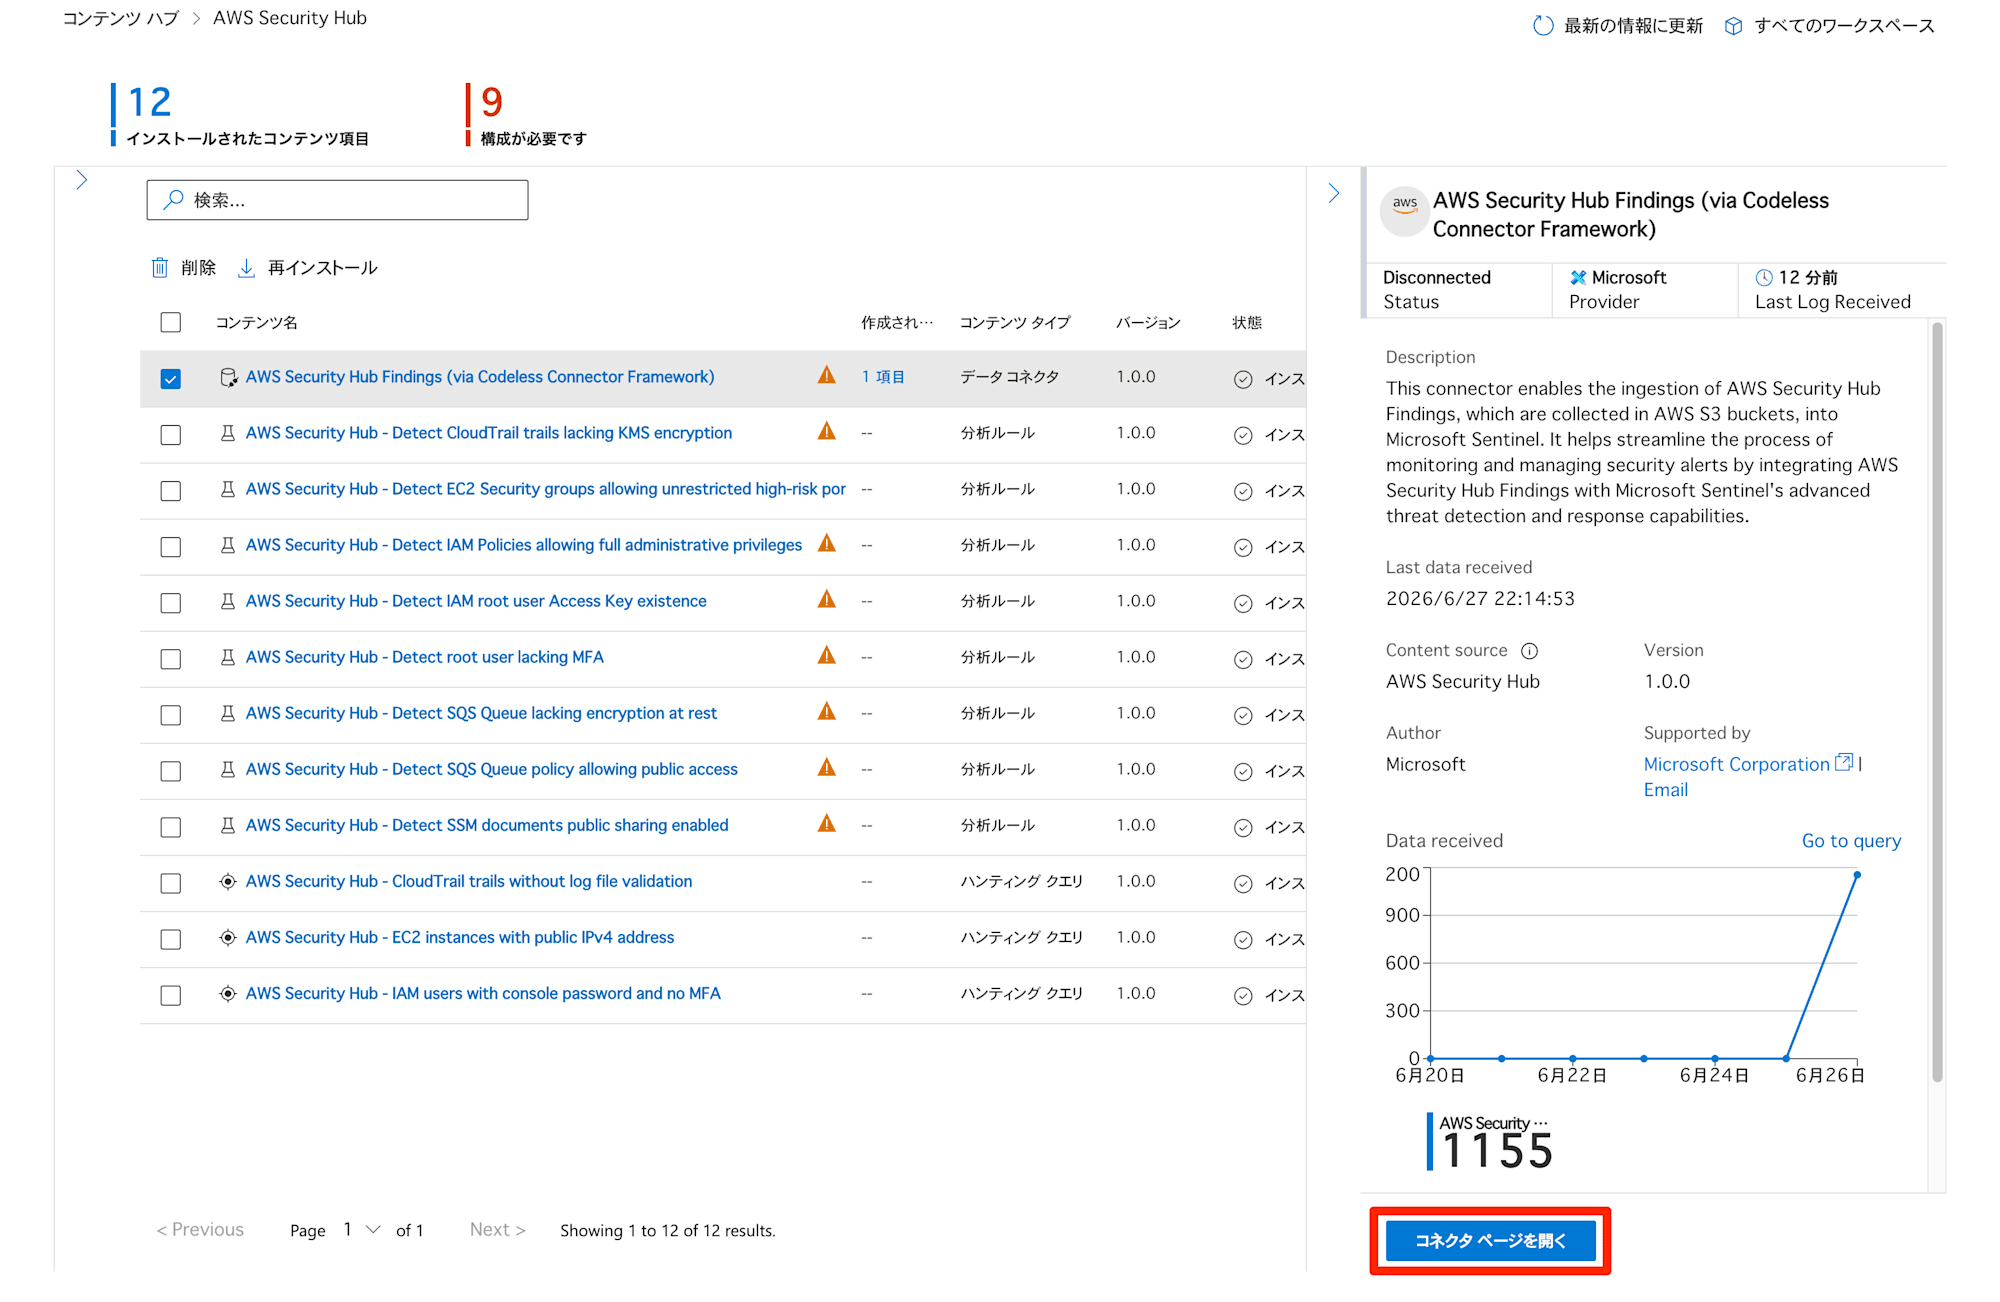Click the 検索 search input field
The height and width of the screenshot is (1302, 2000).
(337, 200)
